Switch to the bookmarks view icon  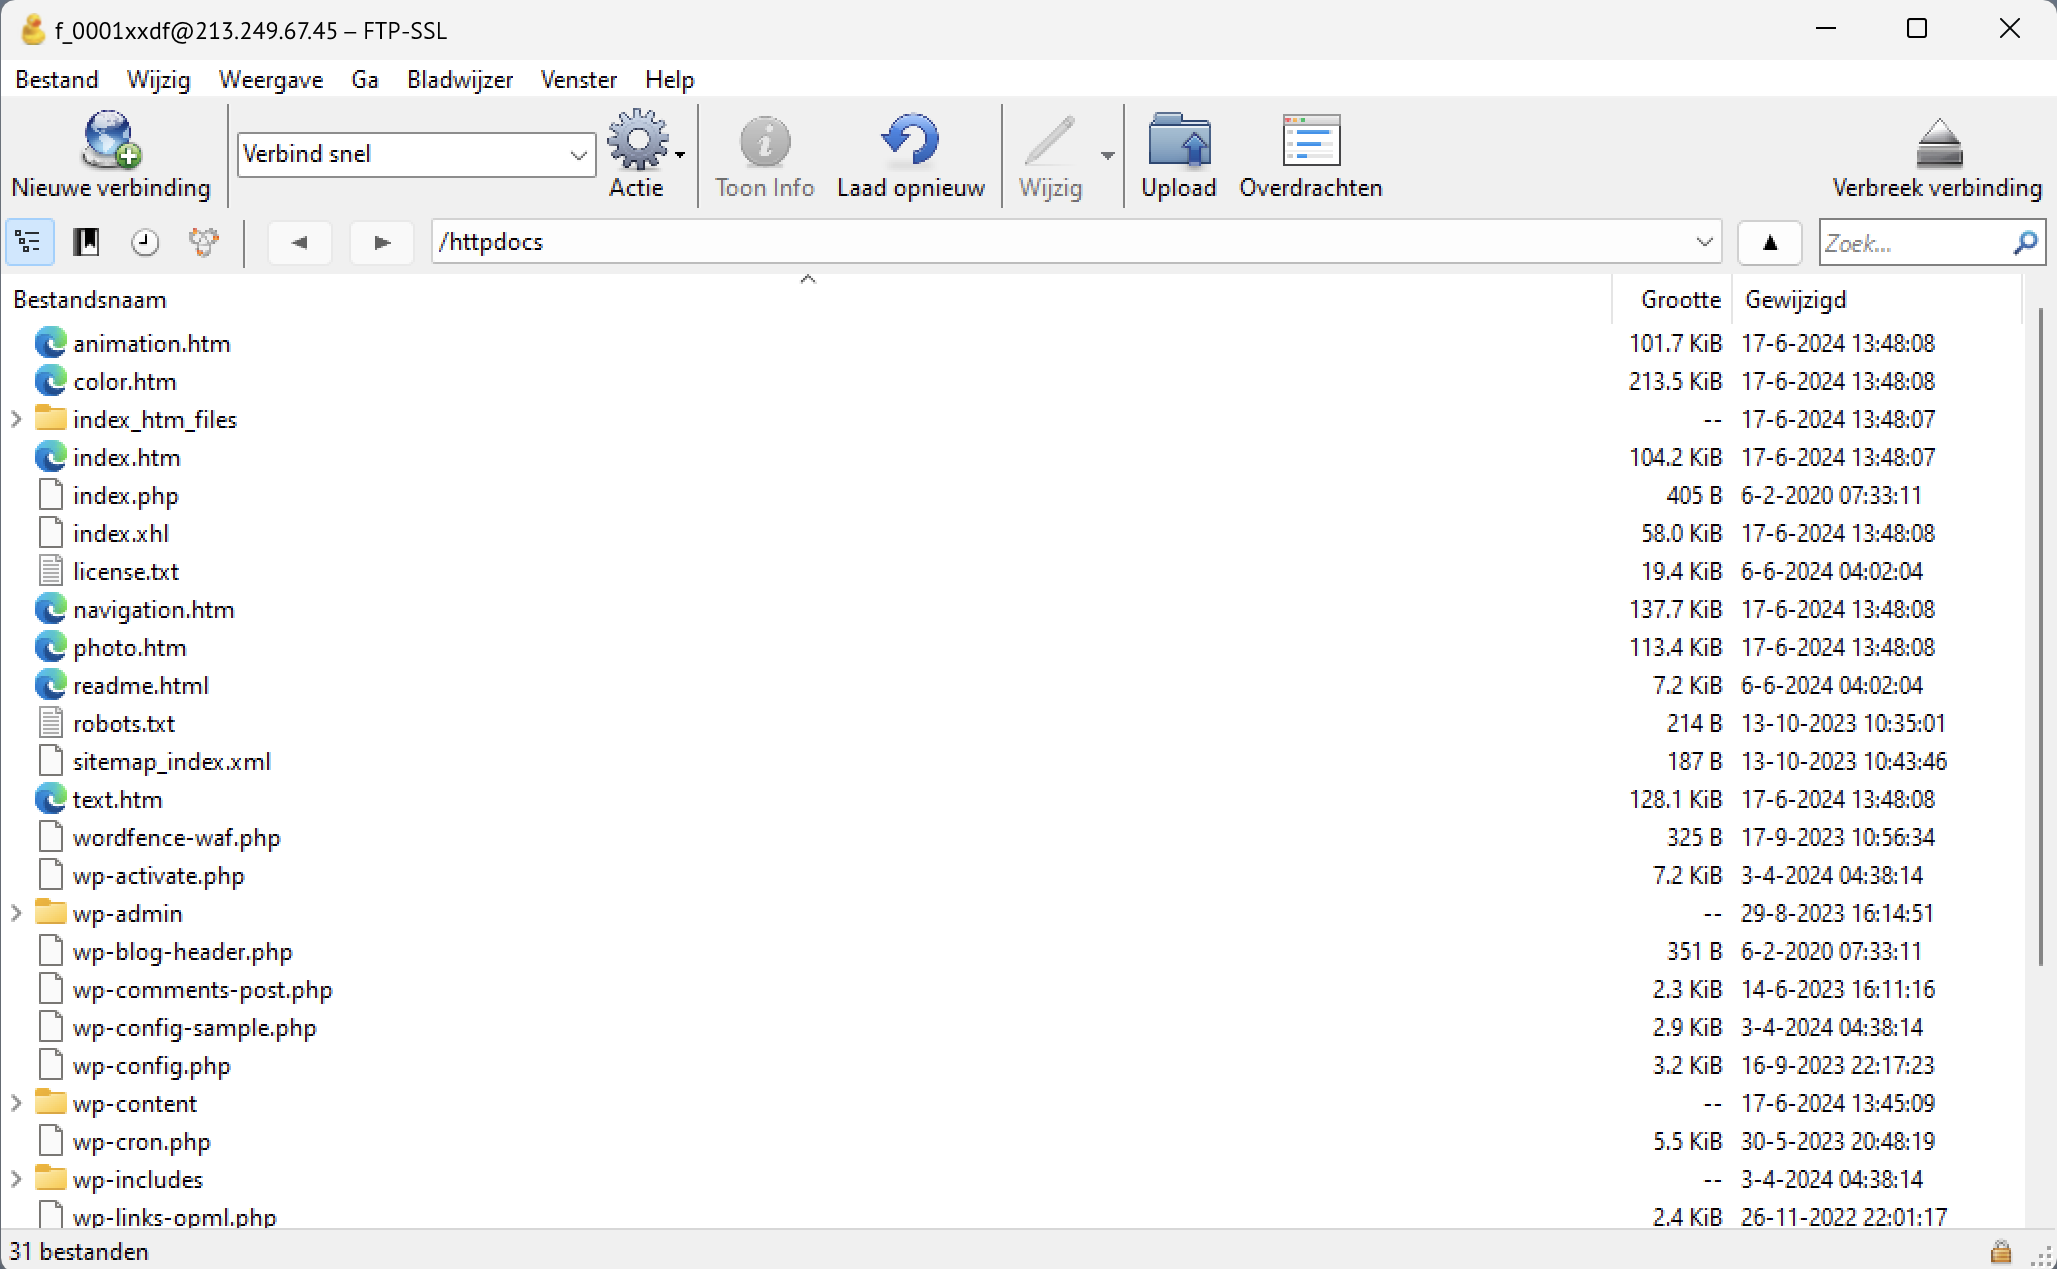tap(87, 242)
